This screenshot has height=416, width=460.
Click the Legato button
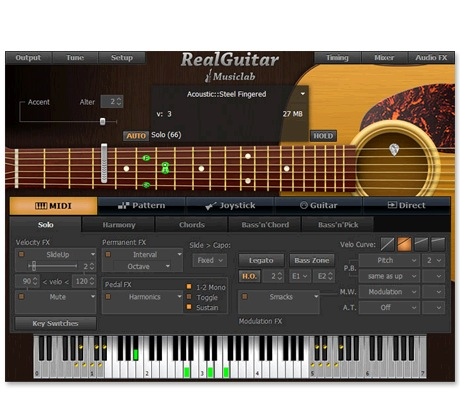point(261,260)
